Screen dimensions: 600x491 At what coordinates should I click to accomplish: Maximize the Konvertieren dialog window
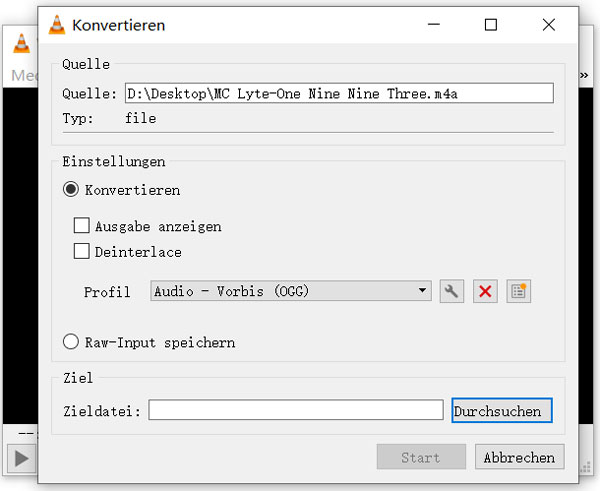(490, 25)
